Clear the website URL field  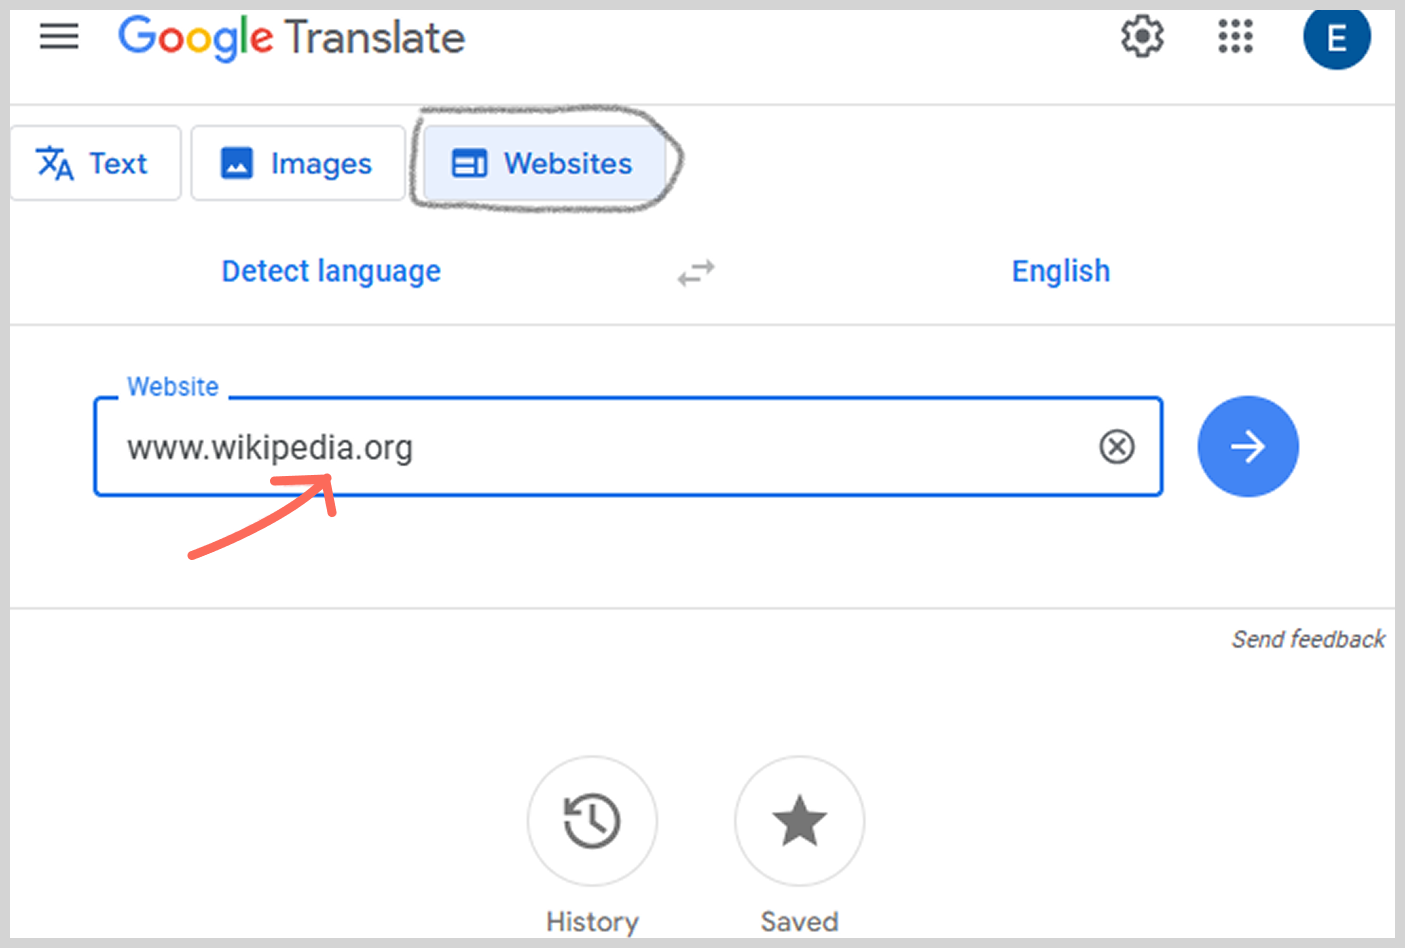[x=1117, y=446]
